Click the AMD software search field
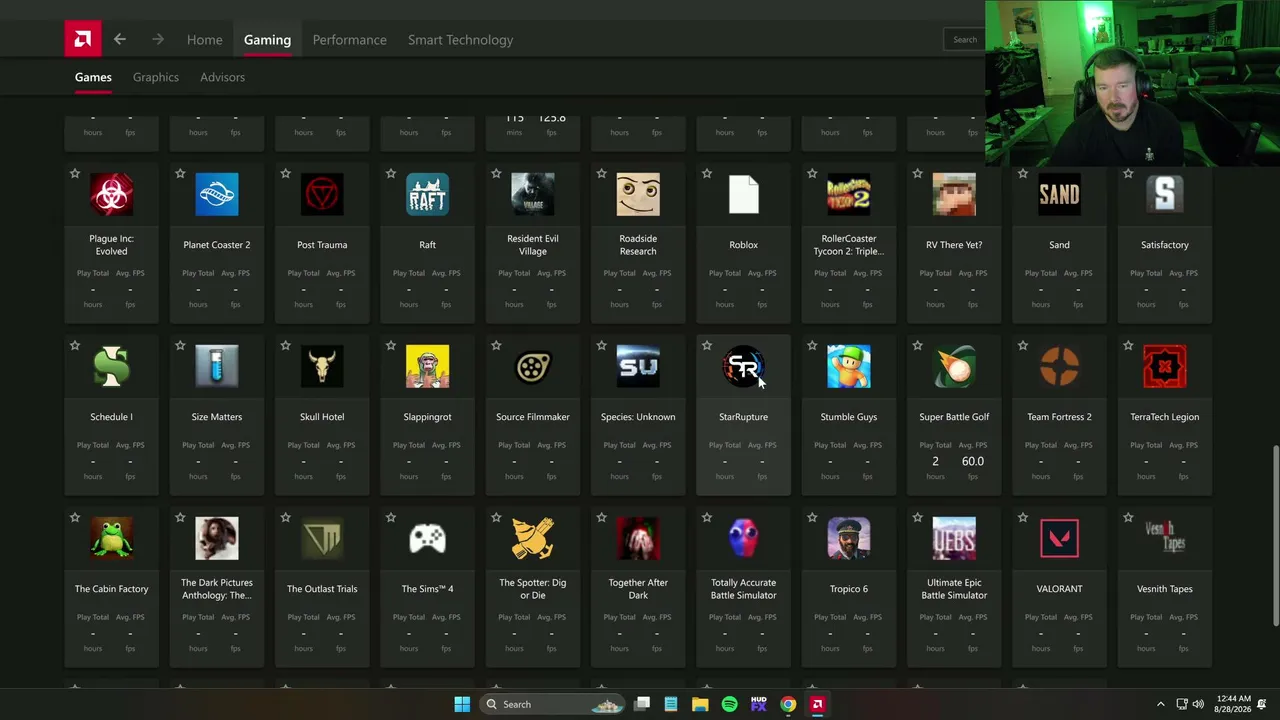 (x=964, y=40)
